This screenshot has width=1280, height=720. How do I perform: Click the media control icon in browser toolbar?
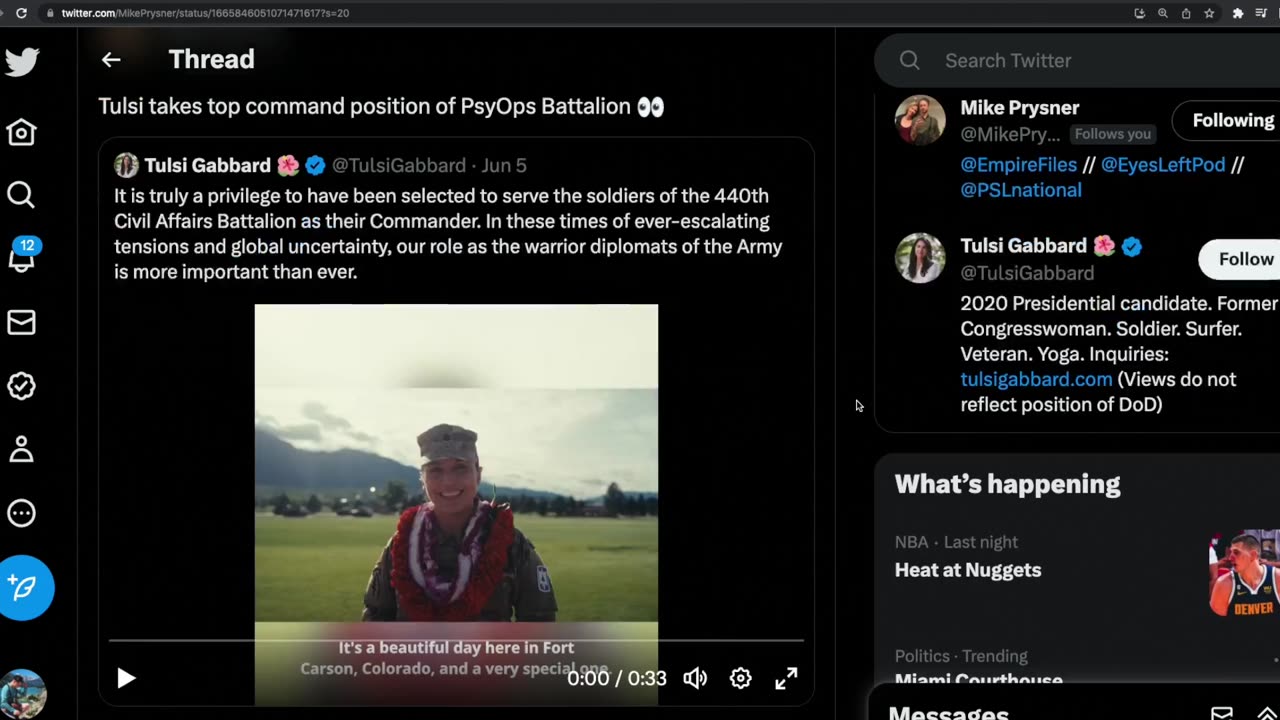[x=1263, y=13]
